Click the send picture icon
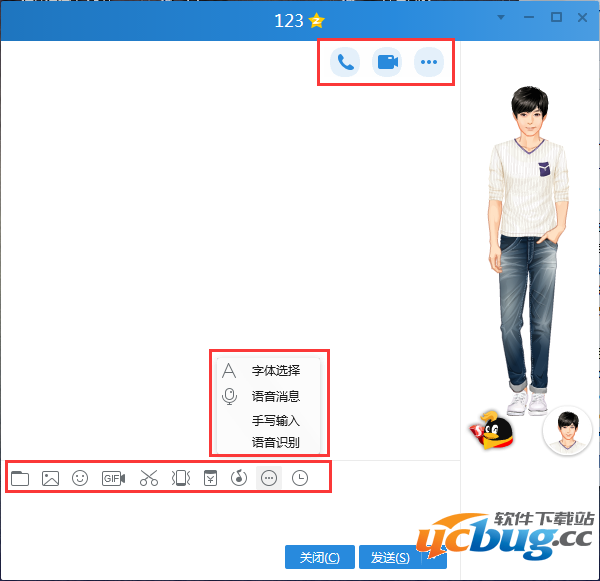The height and width of the screenshot is (581, 600). coord(50,478)
